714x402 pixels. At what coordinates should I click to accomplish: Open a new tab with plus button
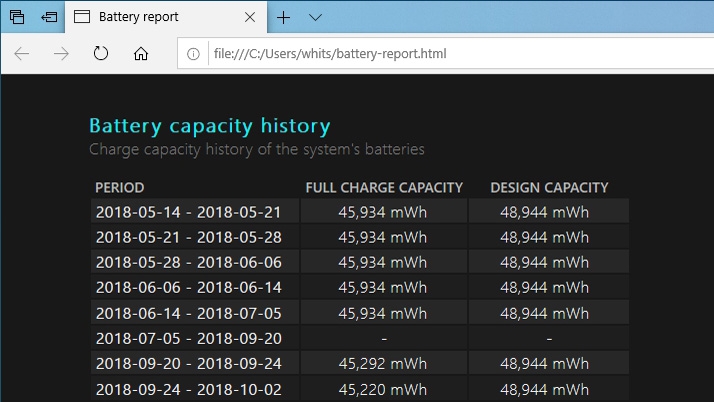284,17
